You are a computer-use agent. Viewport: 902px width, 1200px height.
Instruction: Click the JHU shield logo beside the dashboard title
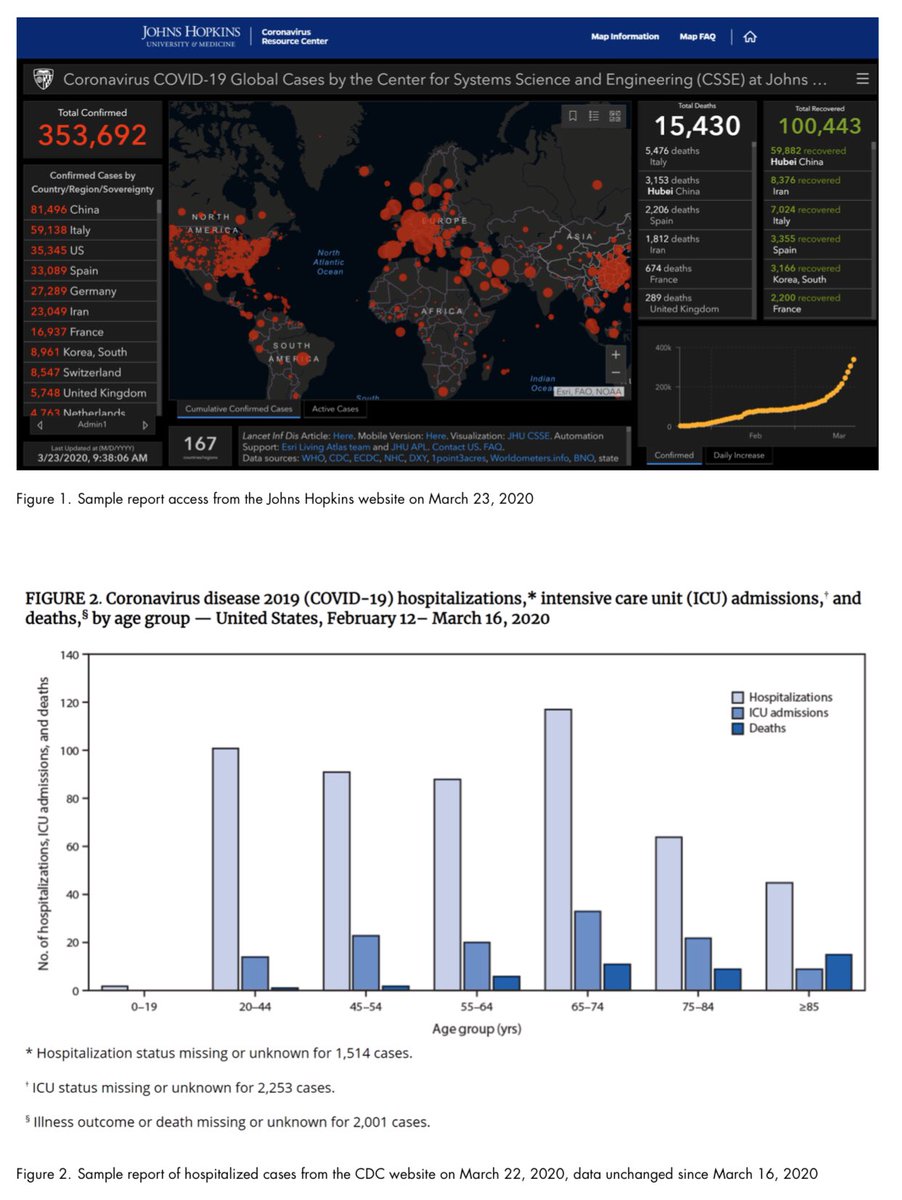pyautogui.click(x=43, y=79)
